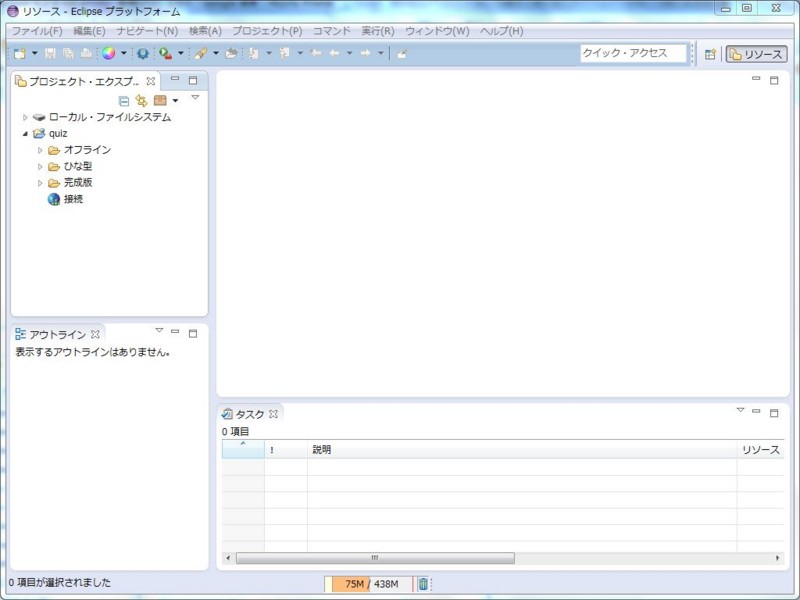Close the タスク tab
This screenshot has height=600, width=800.
tap(273, 414)
